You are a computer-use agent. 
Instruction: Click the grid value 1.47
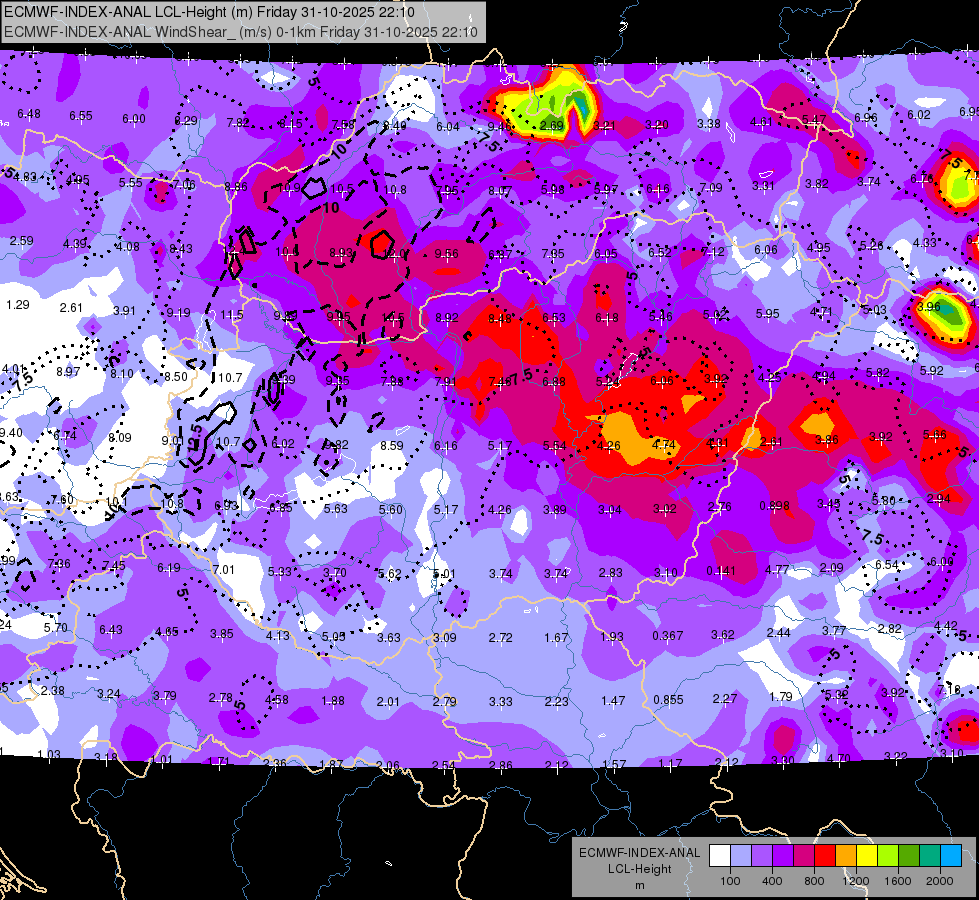pos(612,701)
